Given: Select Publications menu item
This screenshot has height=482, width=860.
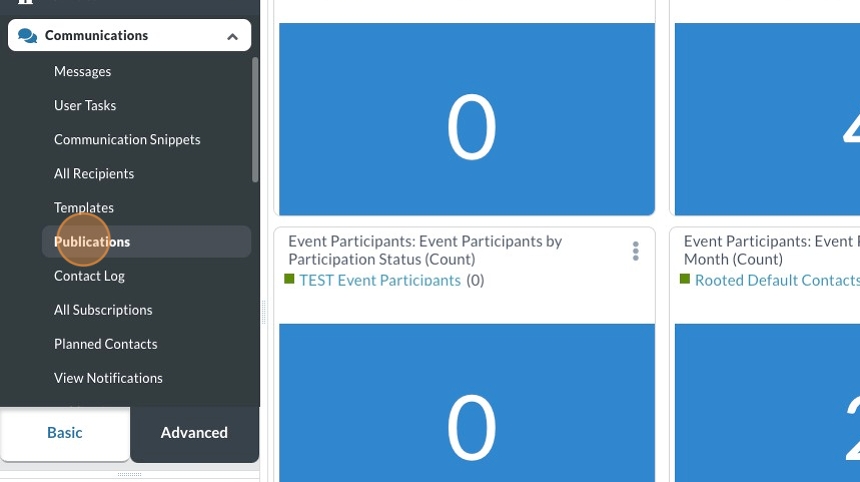Looking at the screenshot, I should click(x=92, y=242).
